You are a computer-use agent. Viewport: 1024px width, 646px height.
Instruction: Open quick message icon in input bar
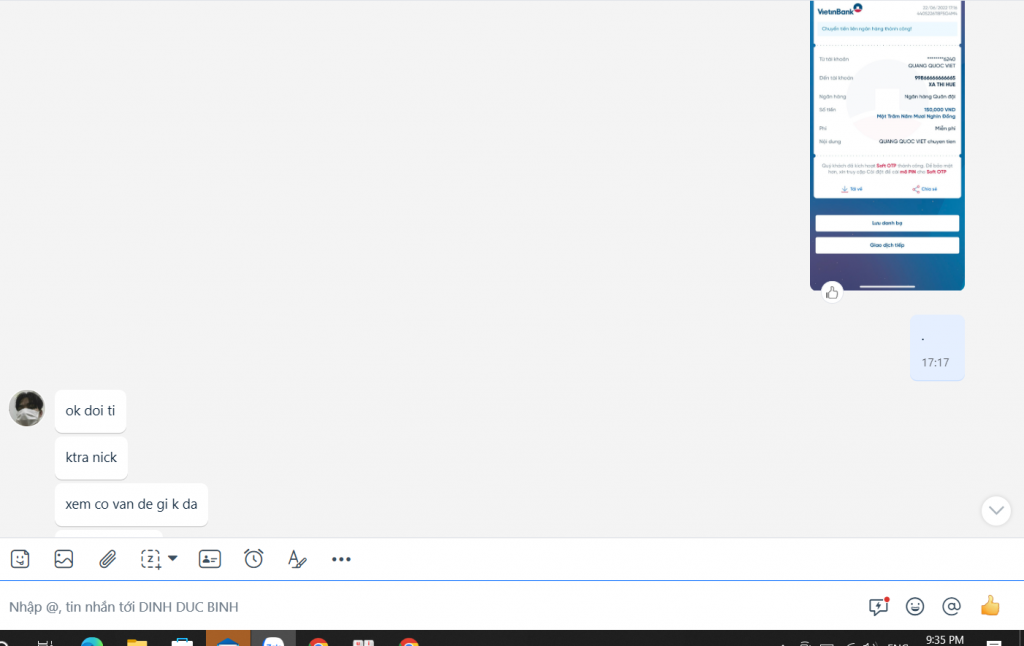[x=879, y=606]
